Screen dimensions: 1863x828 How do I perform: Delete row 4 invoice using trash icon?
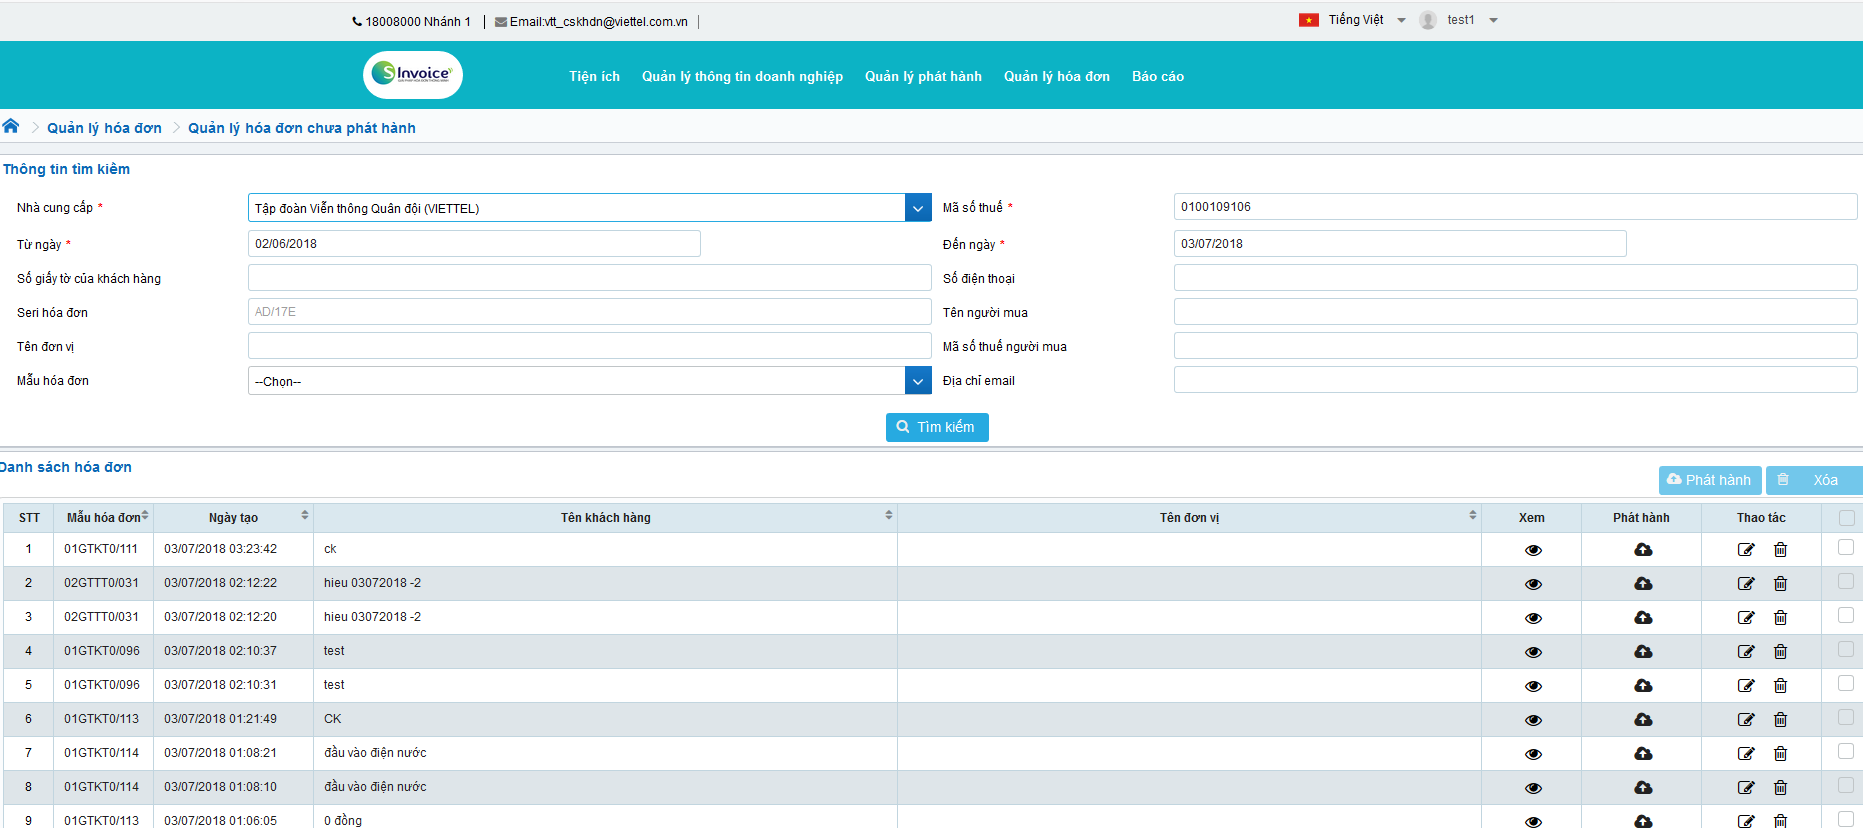click(1780, 652)
